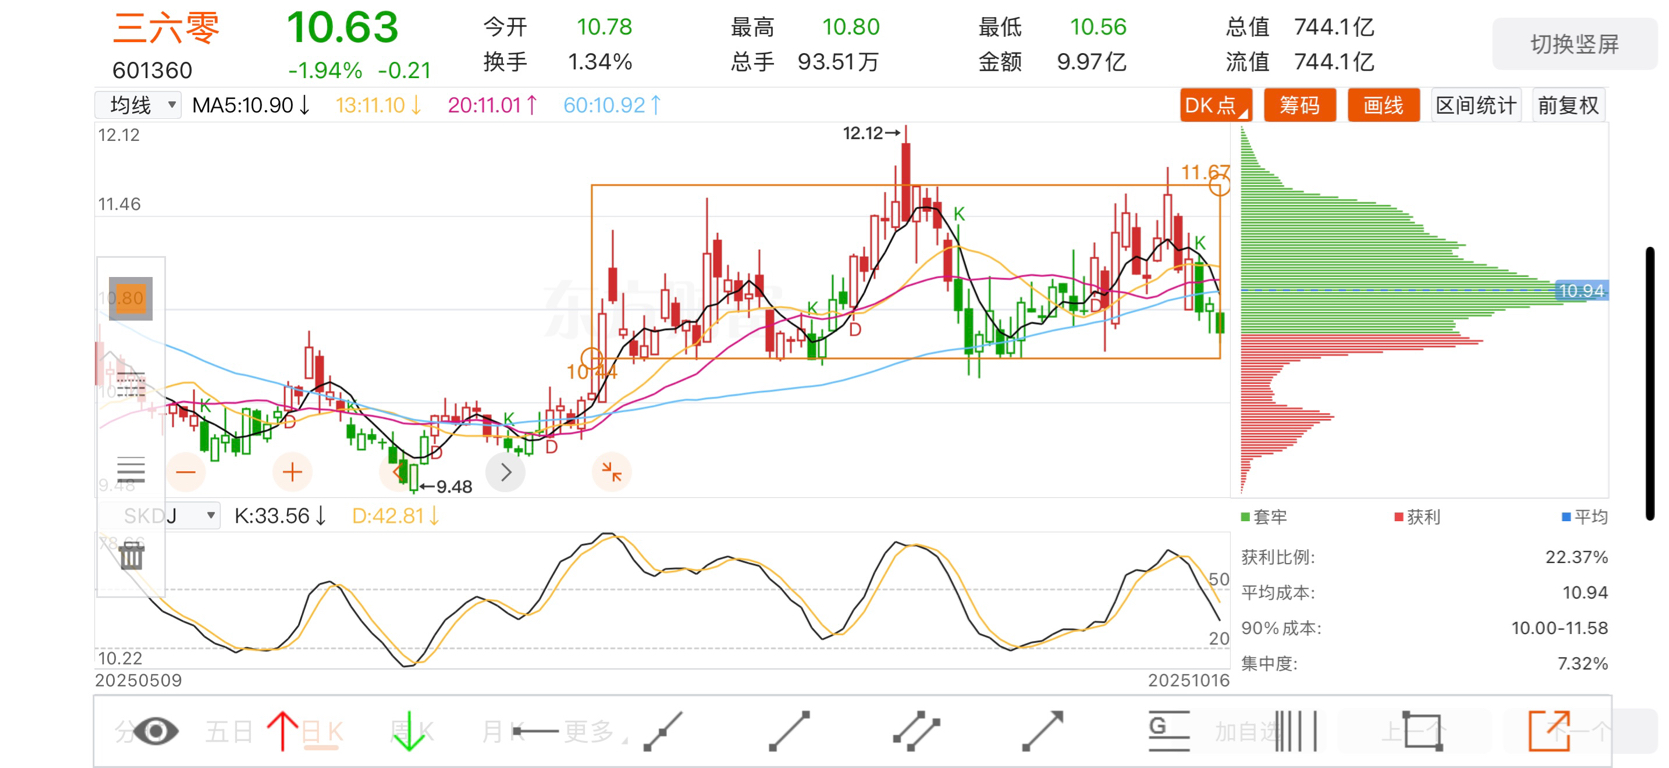Toggle the 筹码 chip distribution panel
This screenshot has height=768, width=1669.
pos(1300,105)
